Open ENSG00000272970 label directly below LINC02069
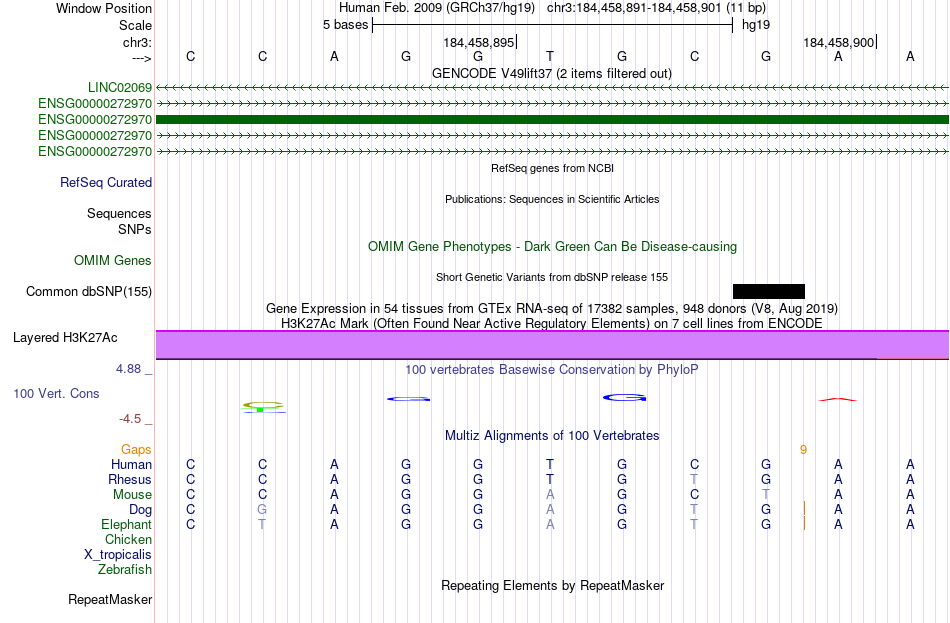Screen dimensions: 950x623 (x=95, y=104)
